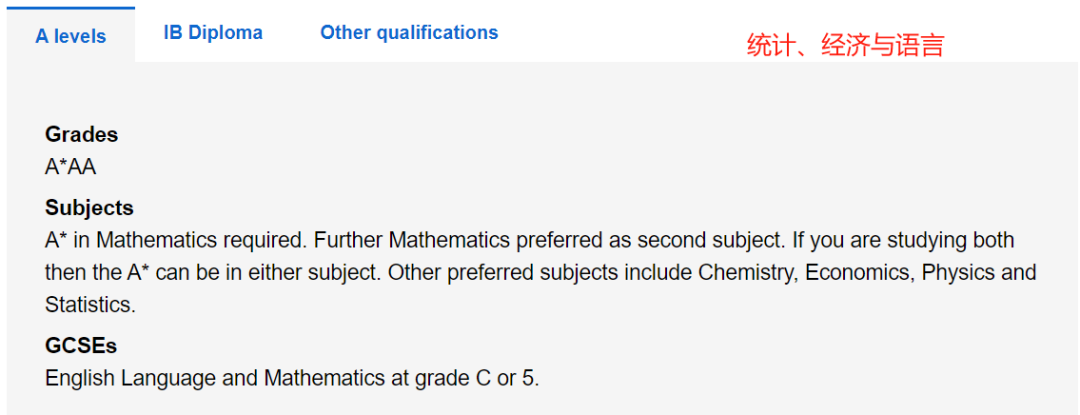Click the word Chemistry in subjects paragraph
The image size is (1080, 415).
click(748, 273)
